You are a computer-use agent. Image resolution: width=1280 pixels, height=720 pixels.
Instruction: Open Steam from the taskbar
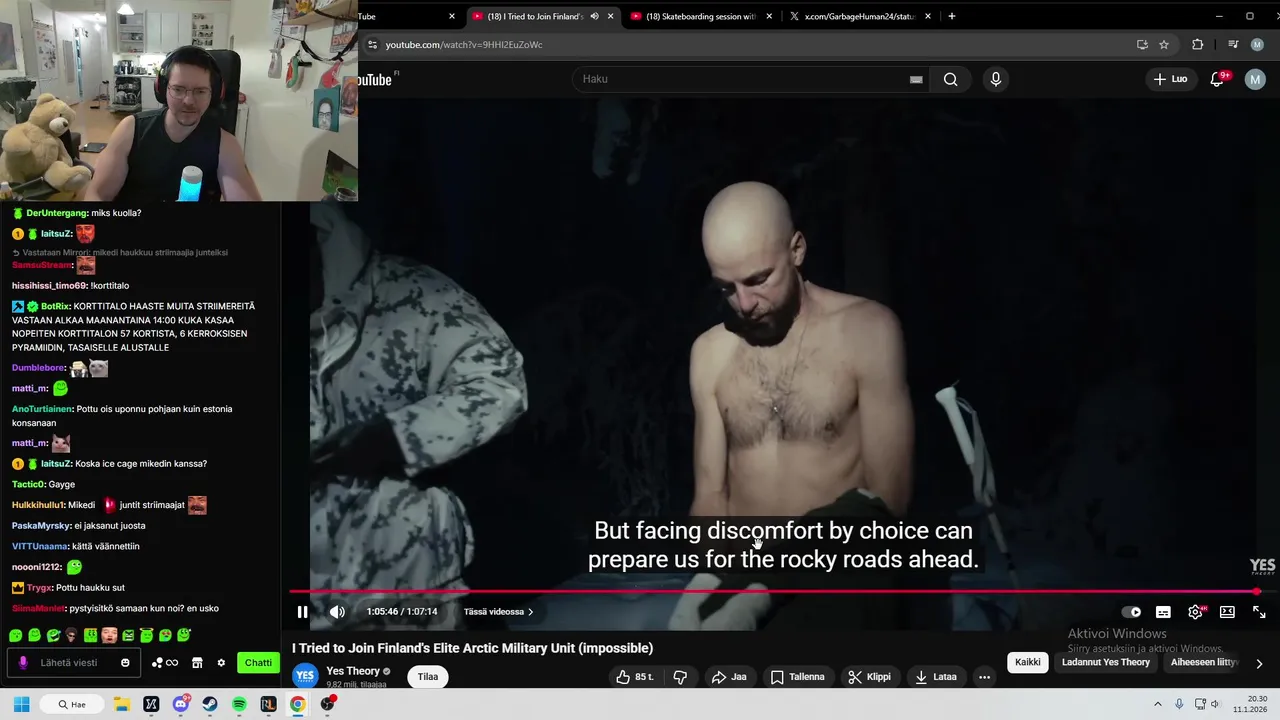click(209, 704)
